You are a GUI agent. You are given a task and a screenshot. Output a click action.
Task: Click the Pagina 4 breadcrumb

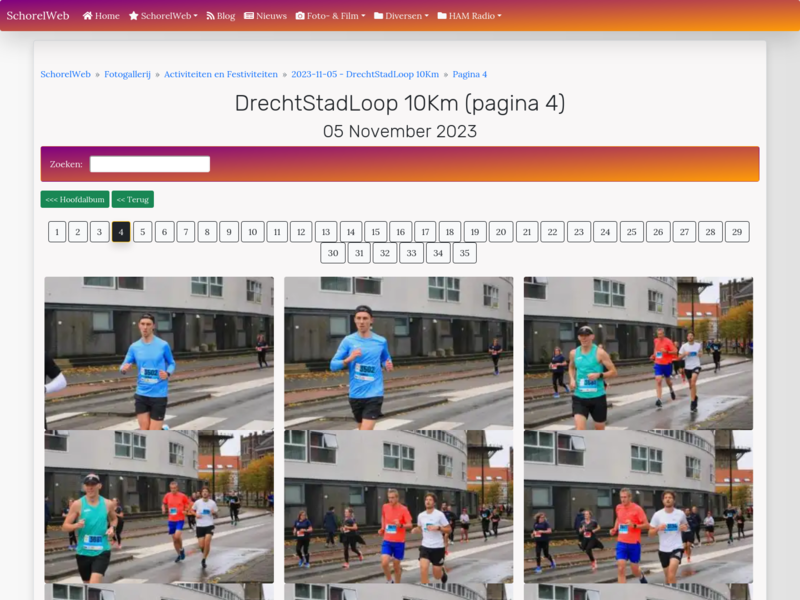[x=470, y=74]
